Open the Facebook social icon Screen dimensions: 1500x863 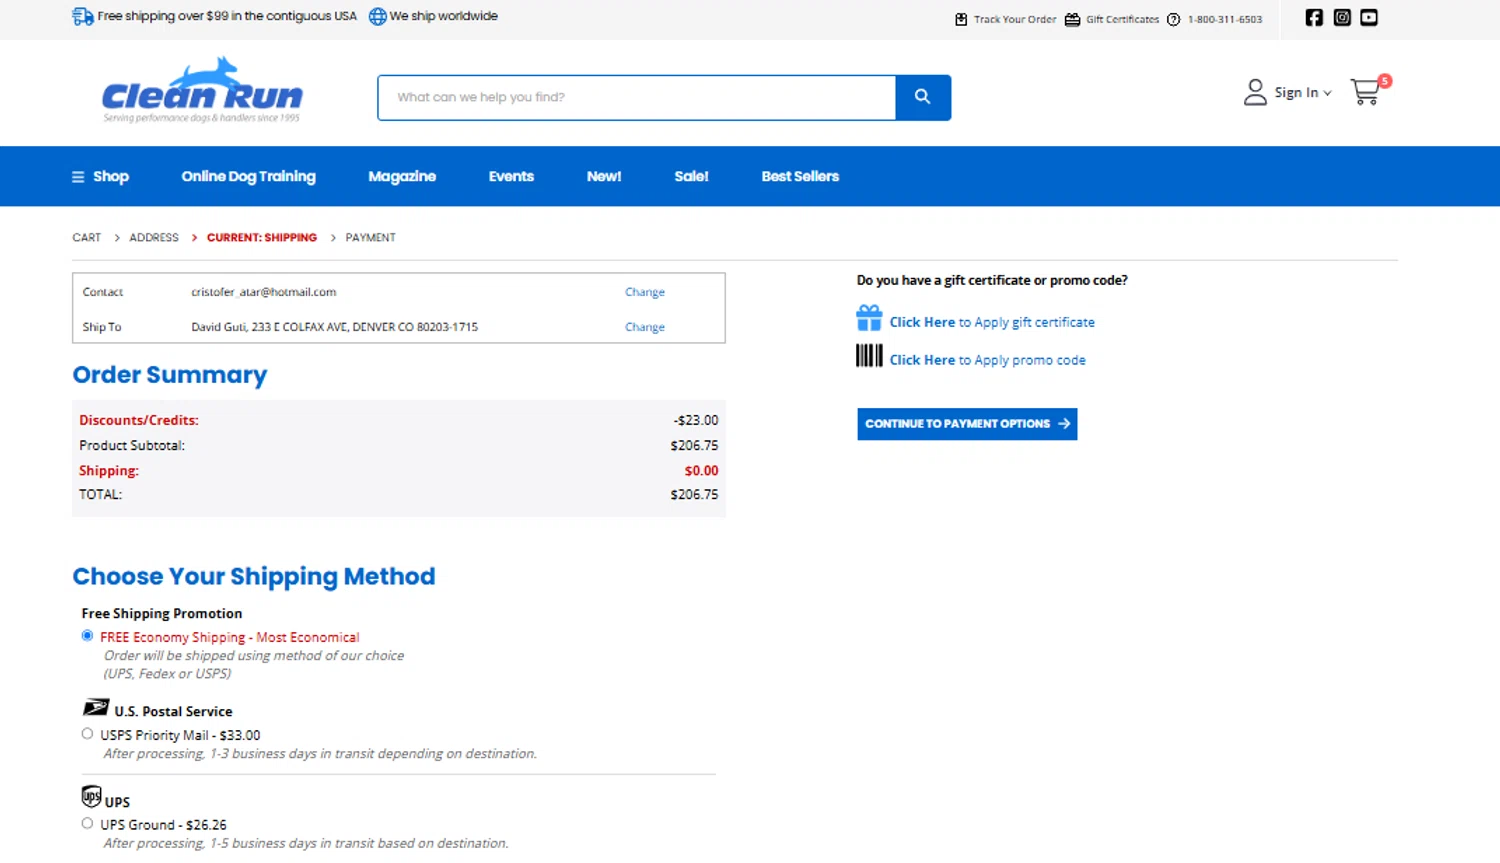click(1314, 17)
